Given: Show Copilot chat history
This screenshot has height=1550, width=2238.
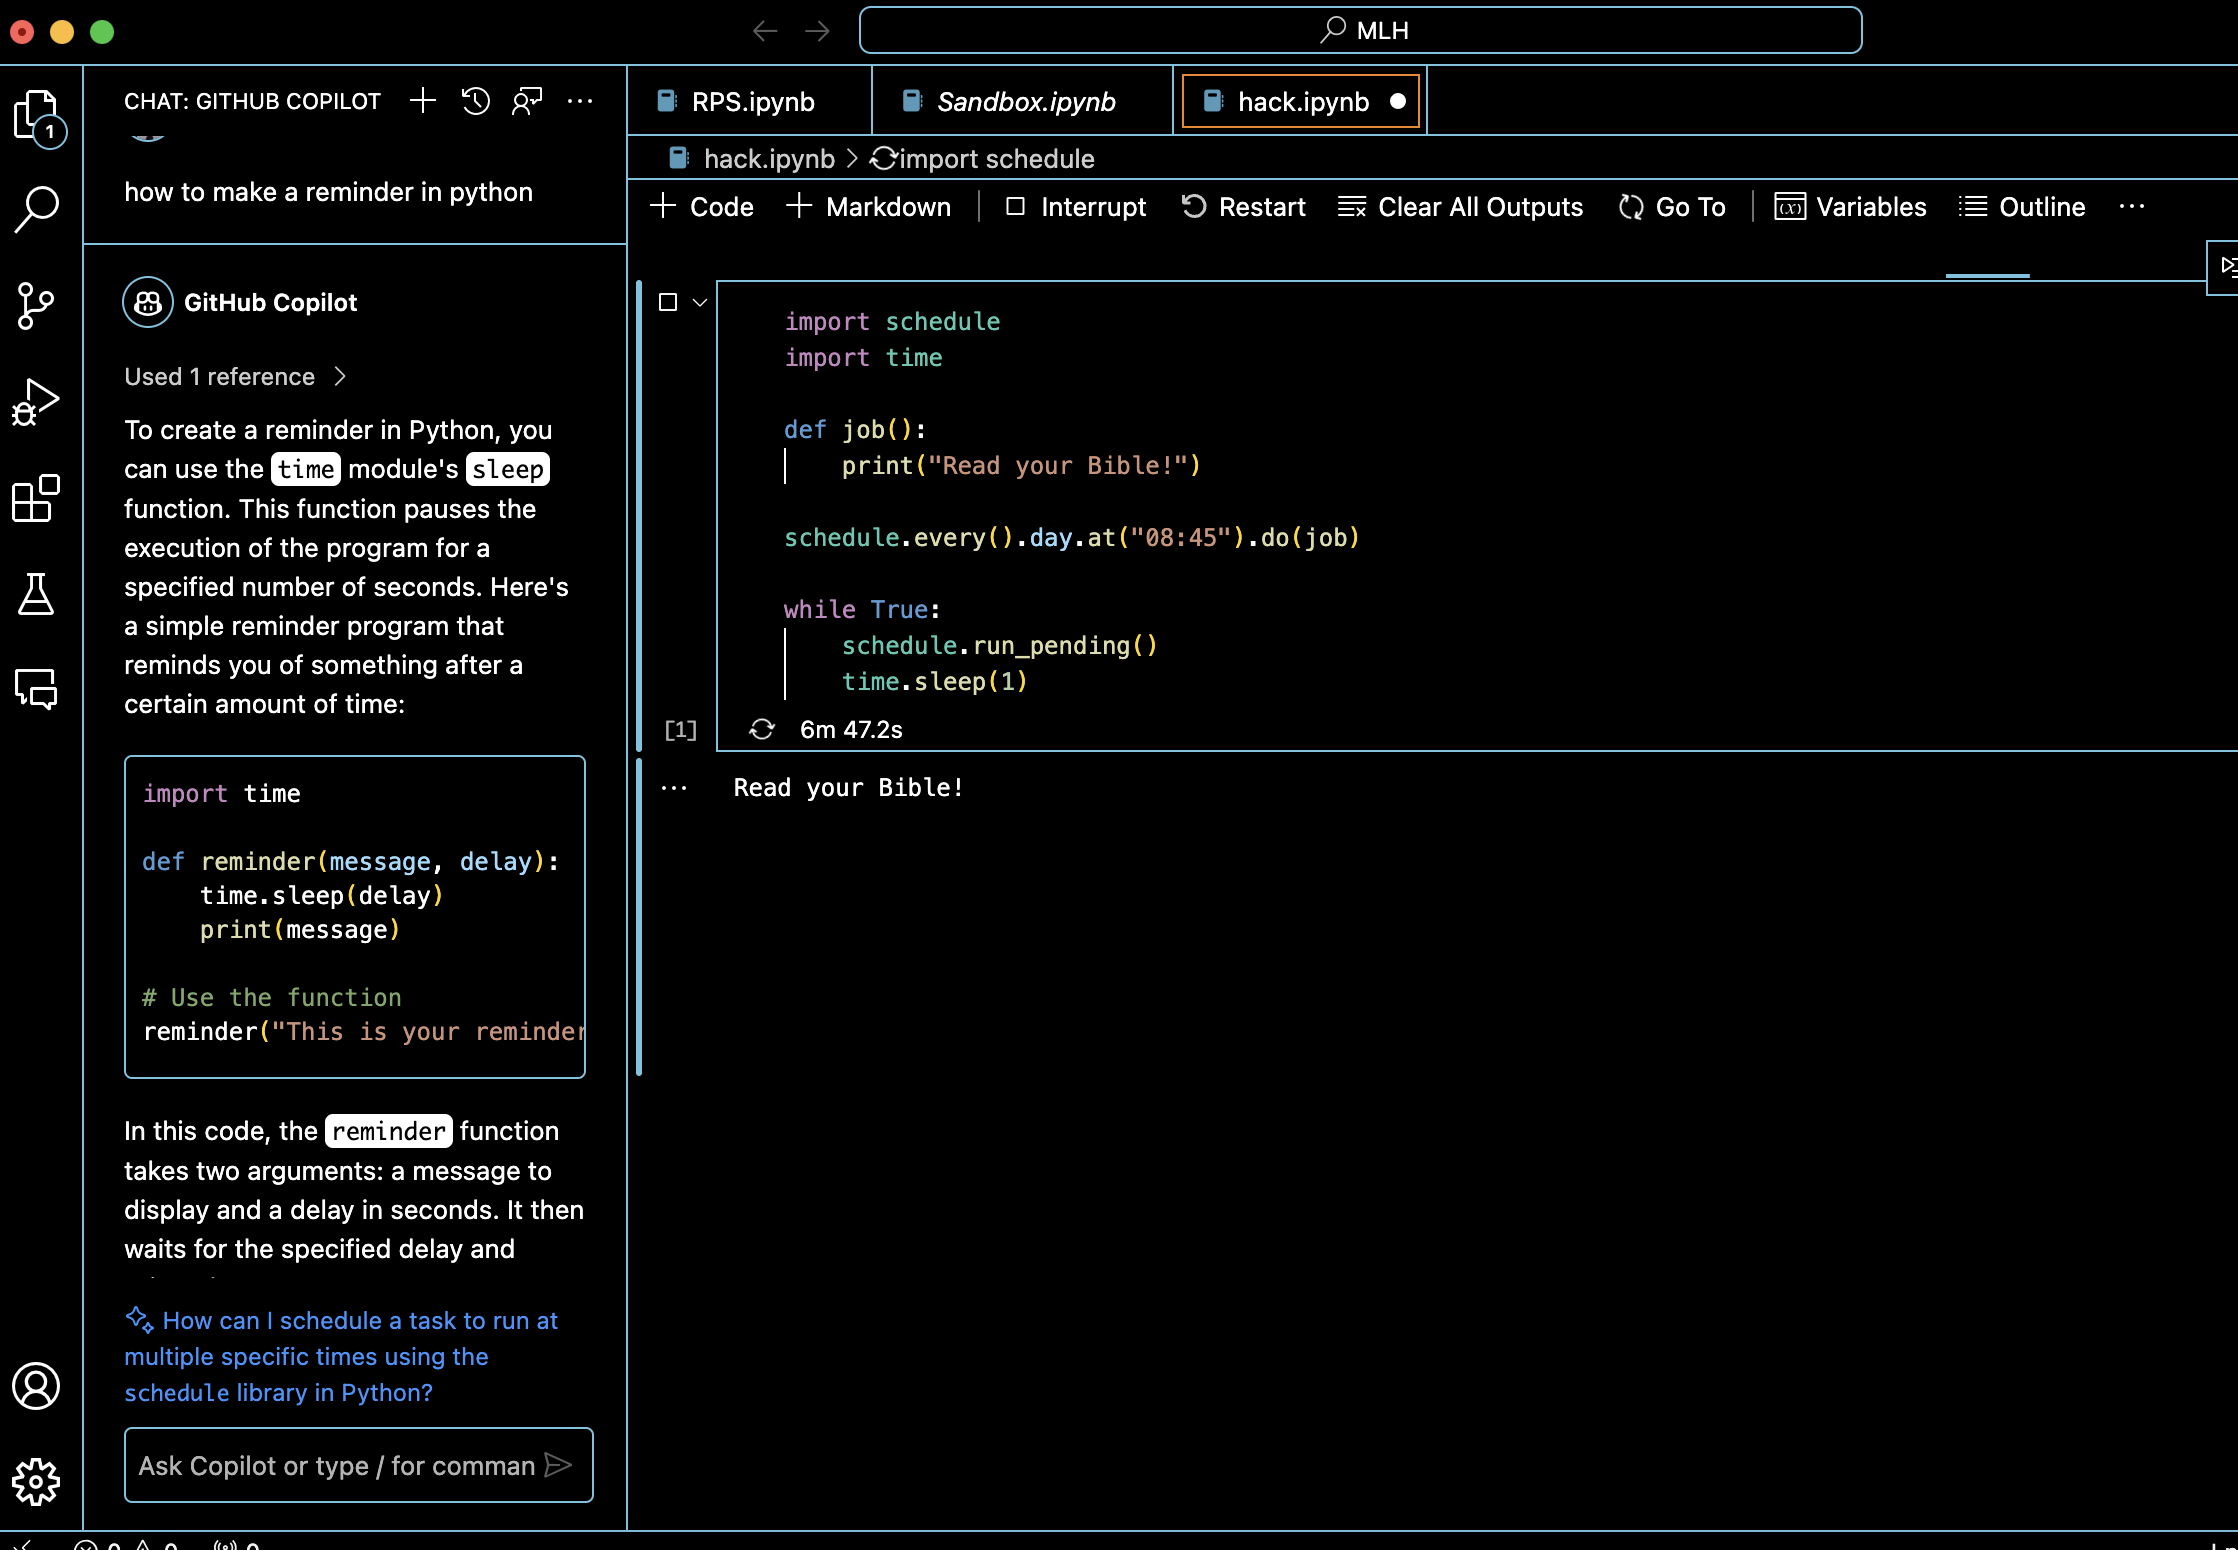Looking at the screenshot, I should [x=476, y=101].
